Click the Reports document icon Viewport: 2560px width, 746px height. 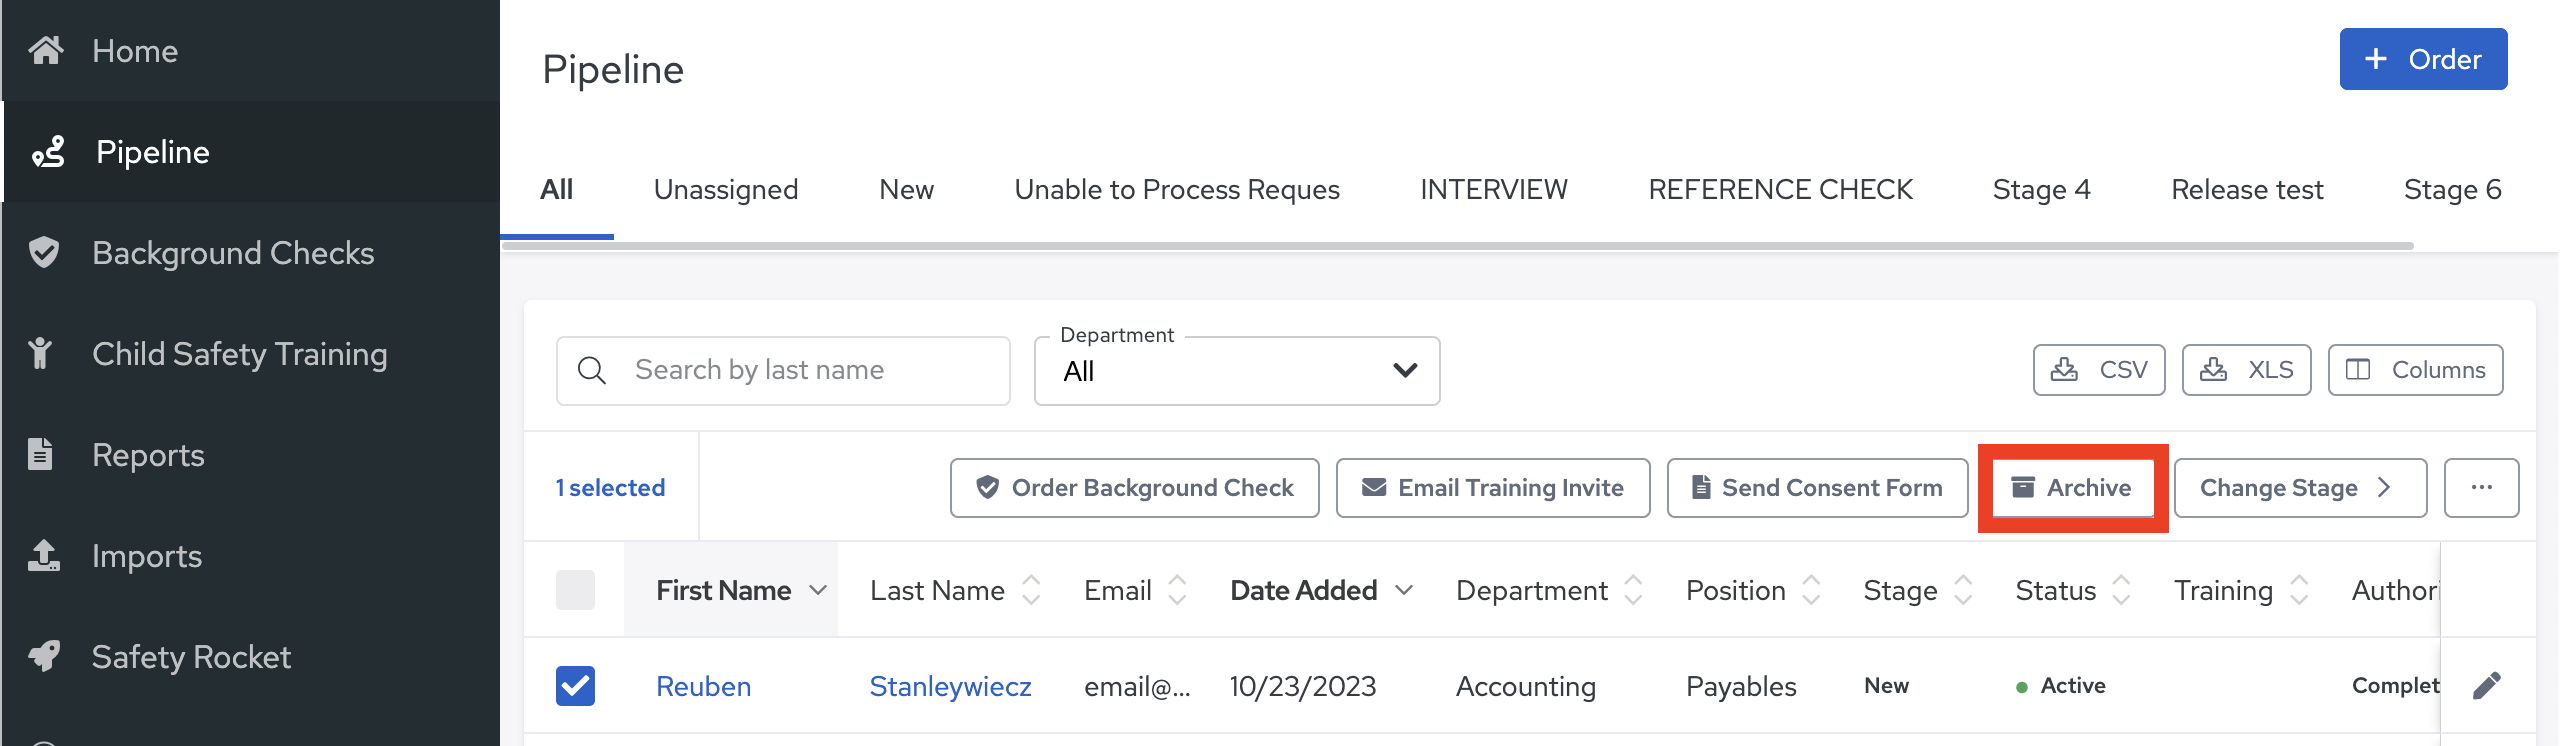40,454
